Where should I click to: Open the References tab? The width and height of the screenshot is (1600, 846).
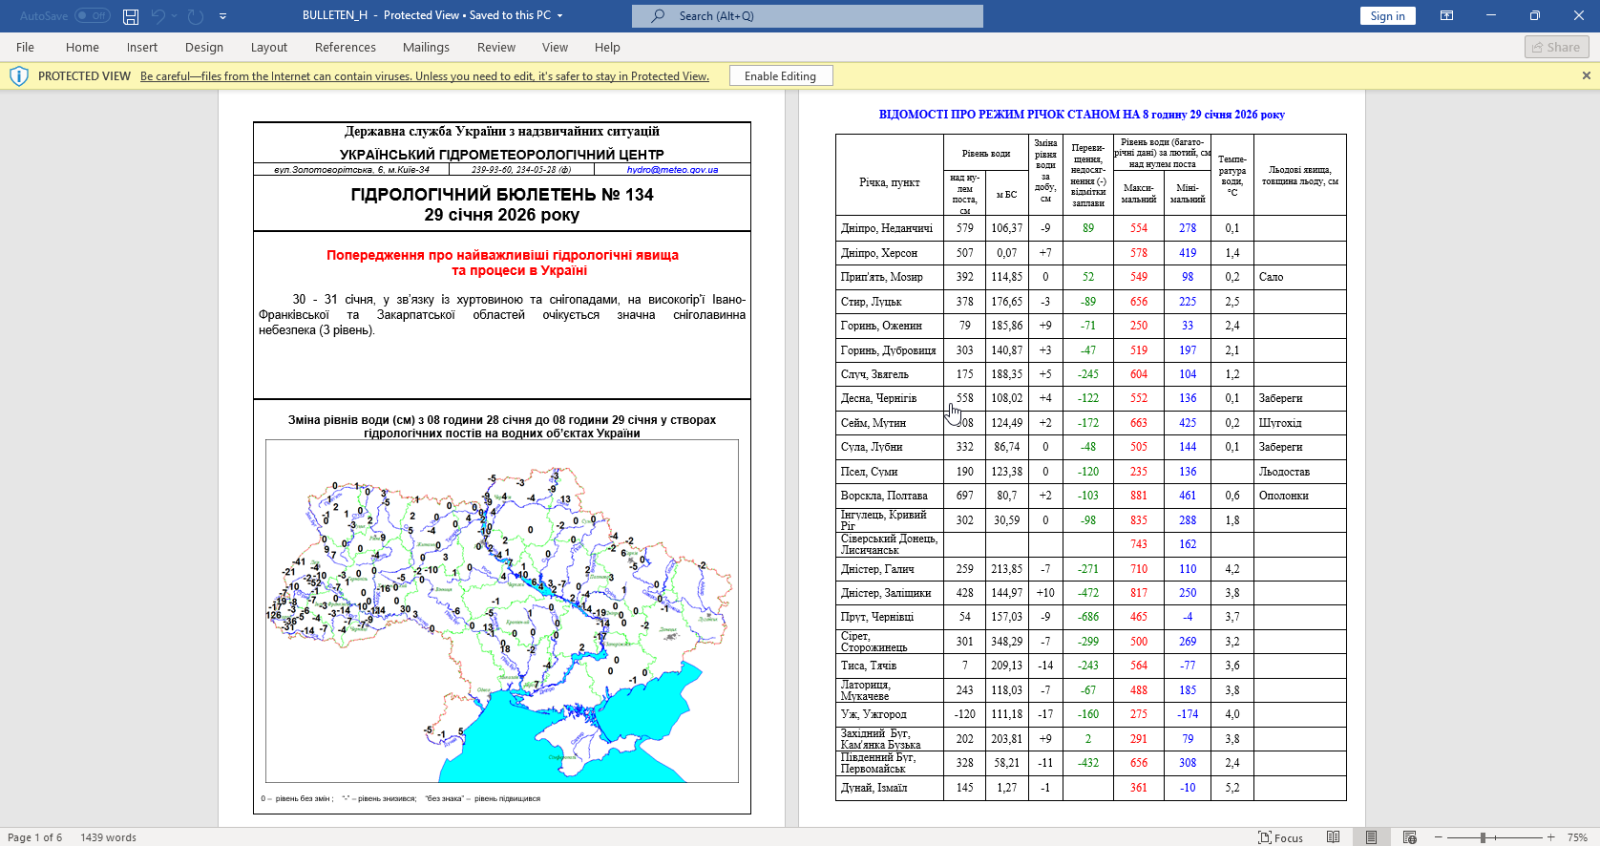(345, 47)
